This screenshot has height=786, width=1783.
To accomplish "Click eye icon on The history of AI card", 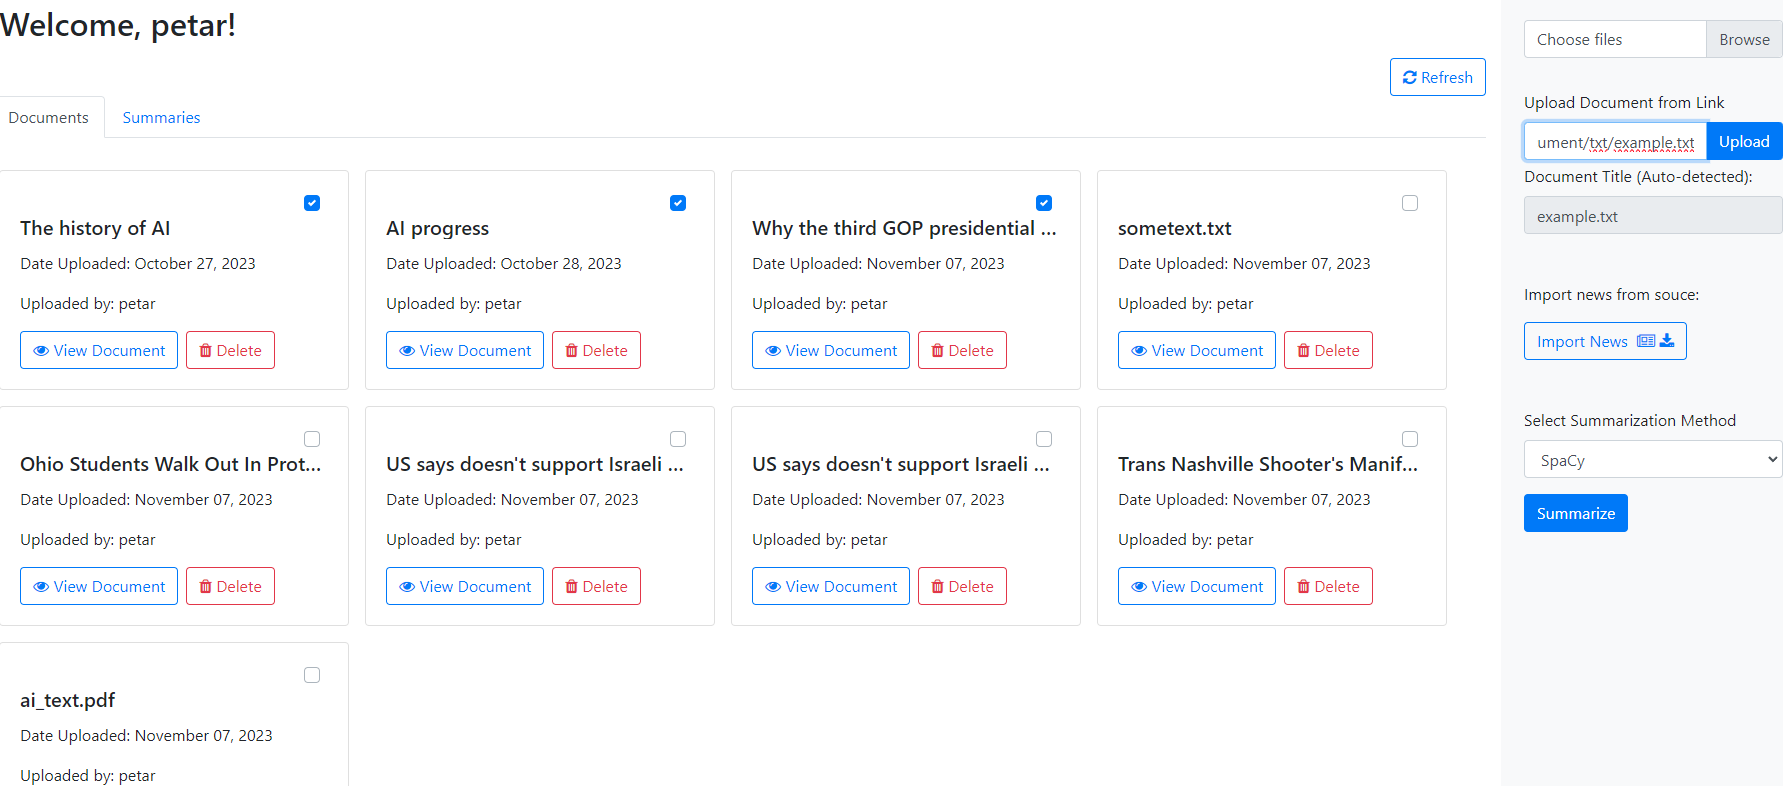I will pos(41,351).
